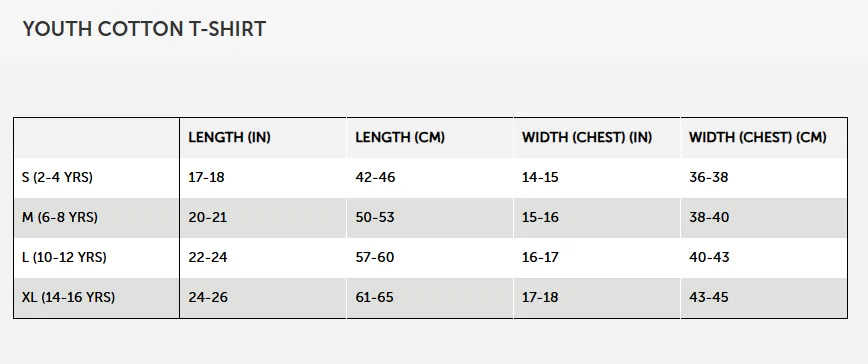This screenshot has width=868, height=364.
Task: Click the 50-53 length cm cell
Action: 375,217
